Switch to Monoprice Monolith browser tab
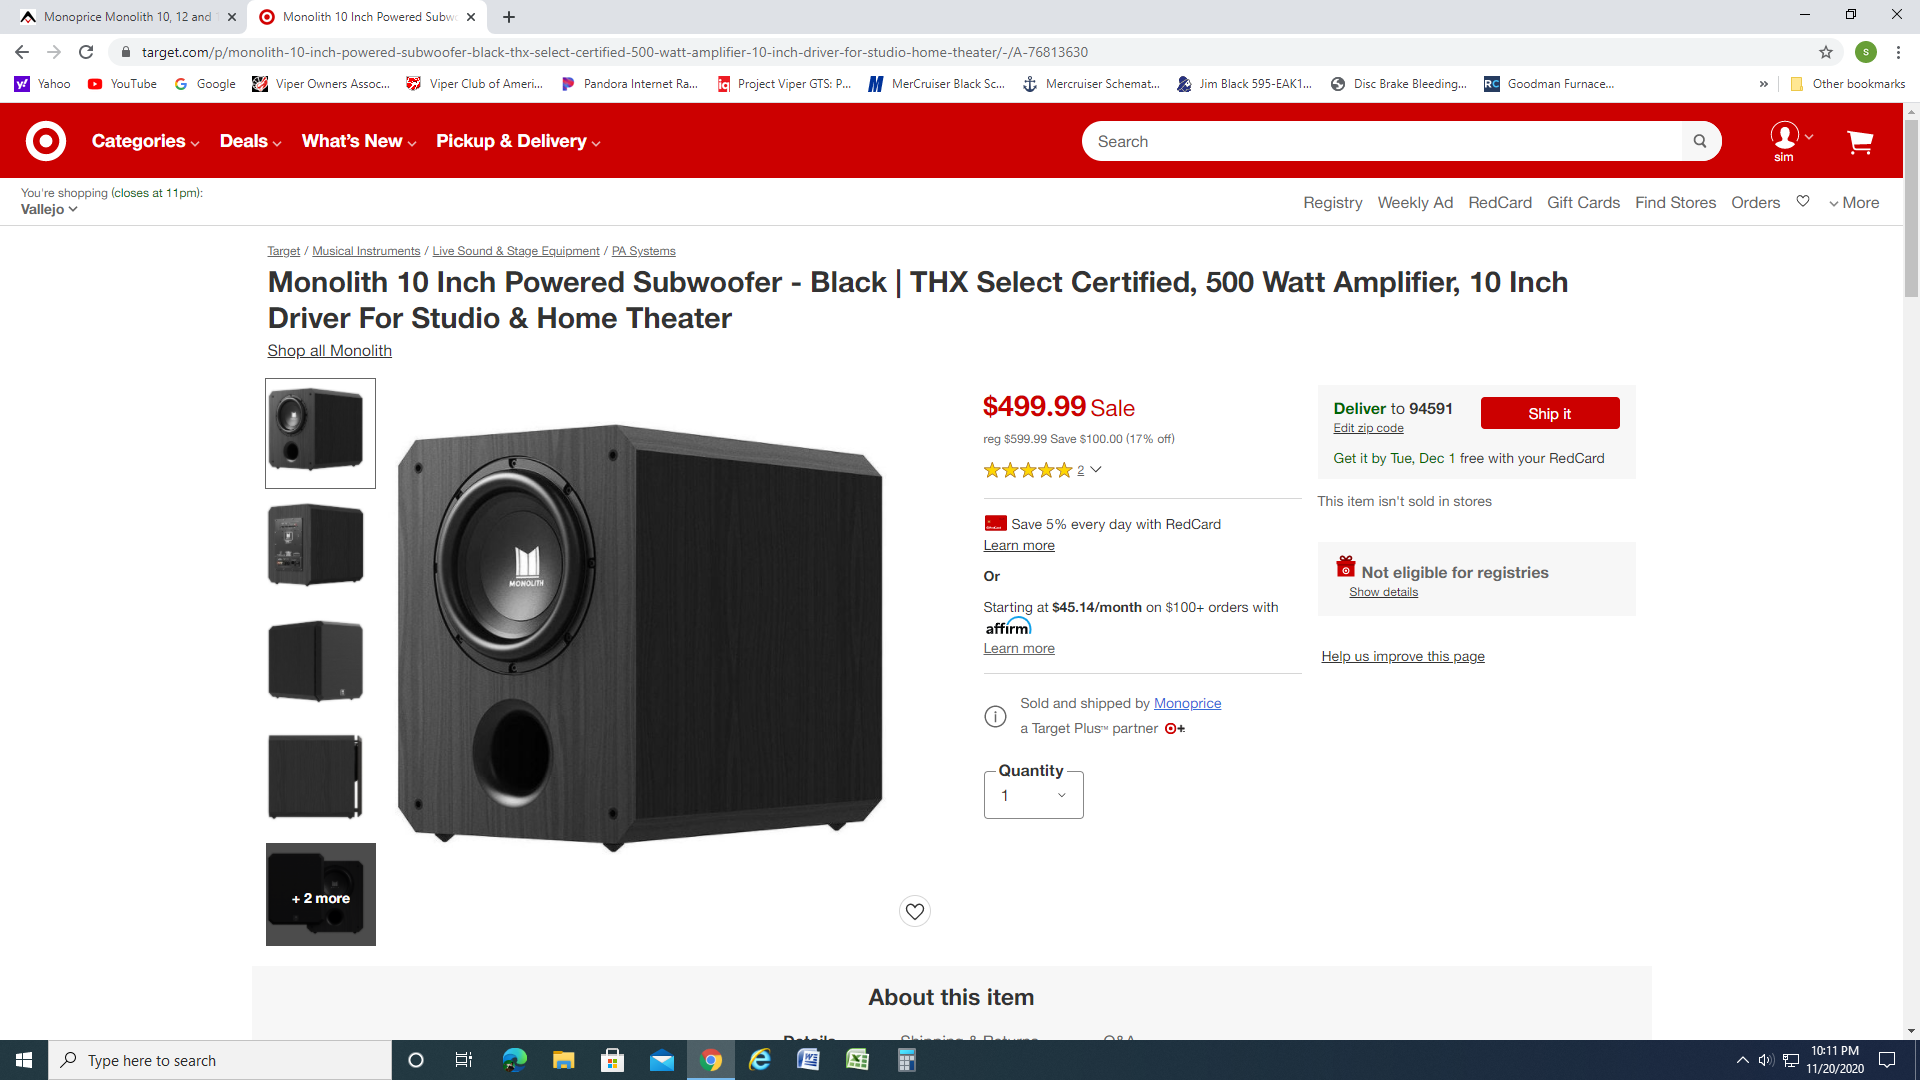1920x1080 pixels. [126, 17]
